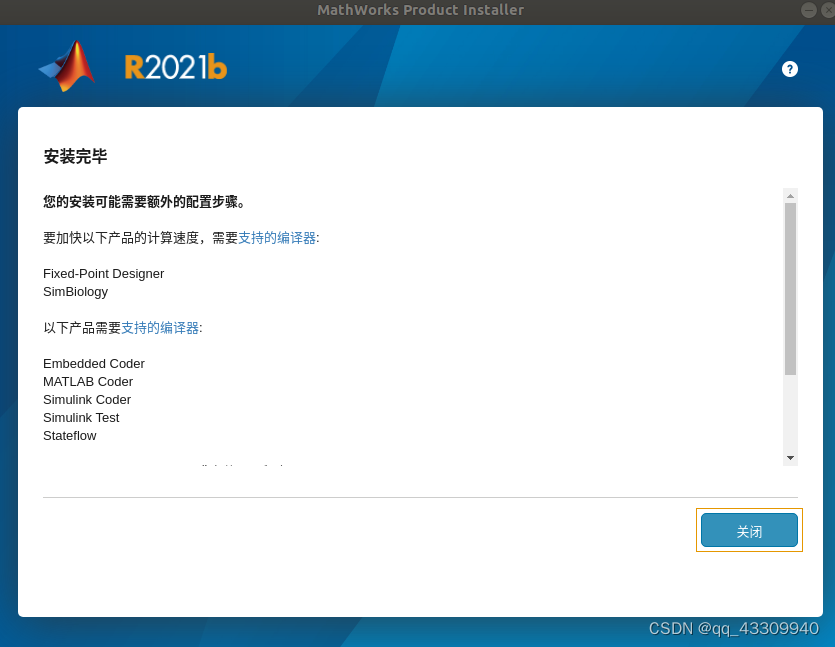Click the MATLAB membrane logo

67,67
